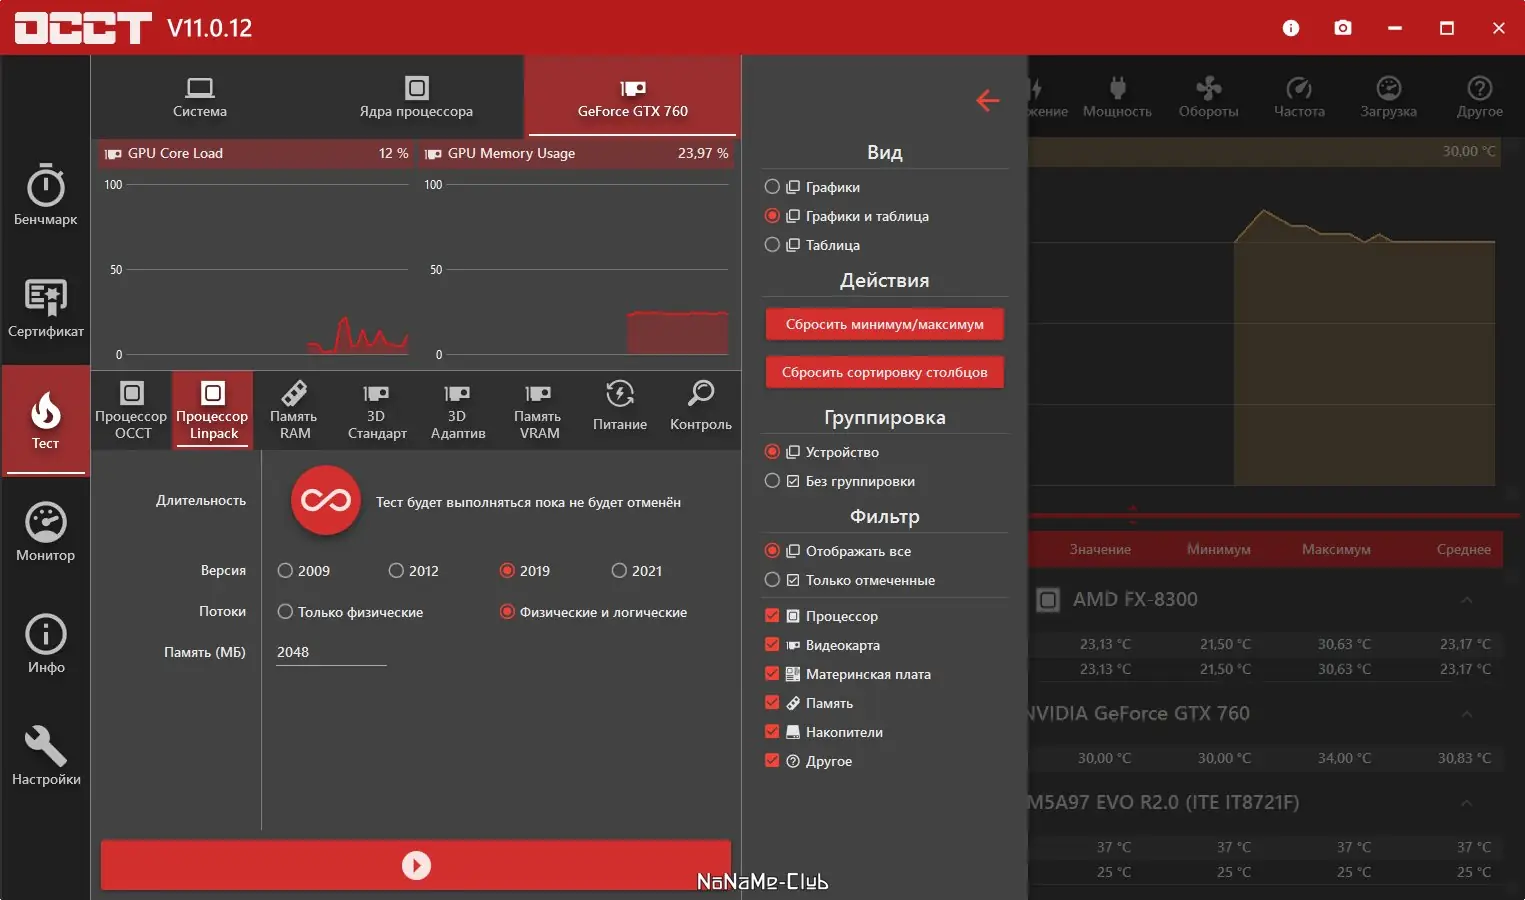Select Контроль monitoring-only test
Image resolution: width=1525 pixels, height=900 pixels.
701,410
